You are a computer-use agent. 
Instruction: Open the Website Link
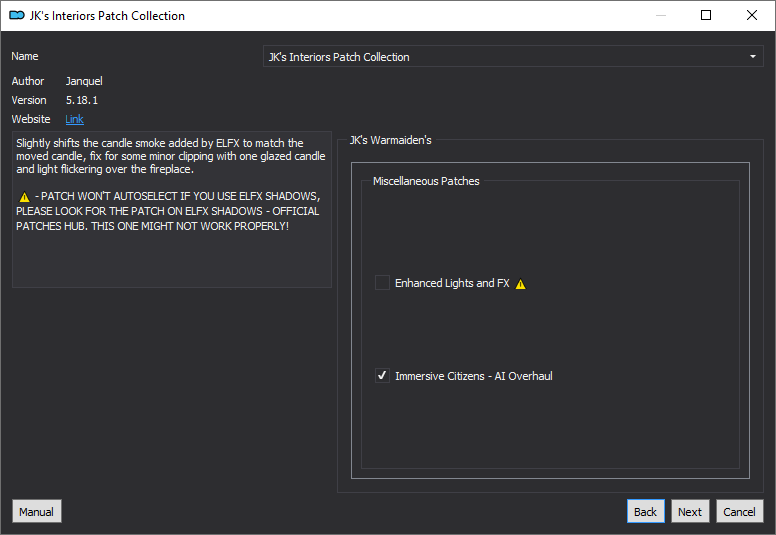pos(74,119)
